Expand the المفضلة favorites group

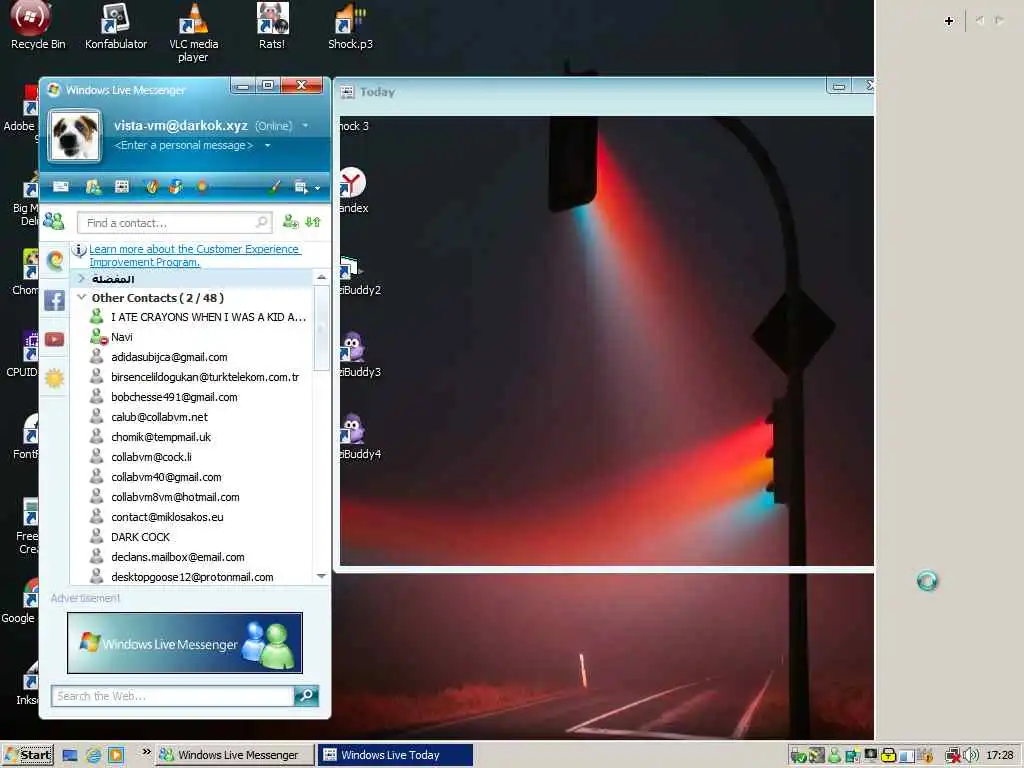point(81,279)
